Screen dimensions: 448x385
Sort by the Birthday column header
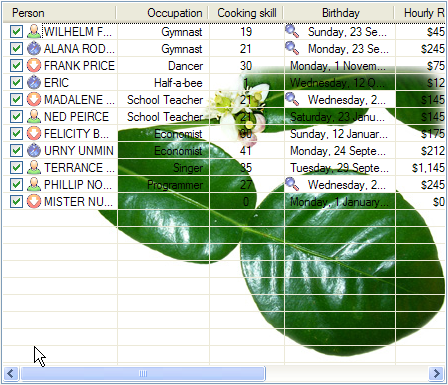pos(339,13)
